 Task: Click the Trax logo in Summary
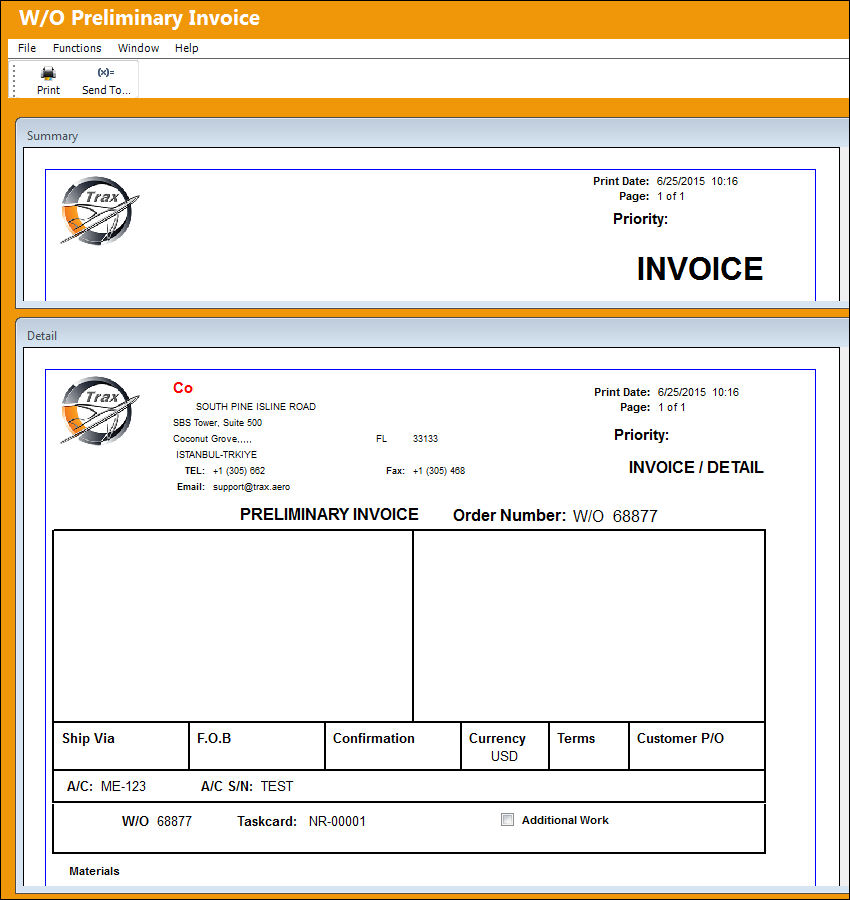99,211
